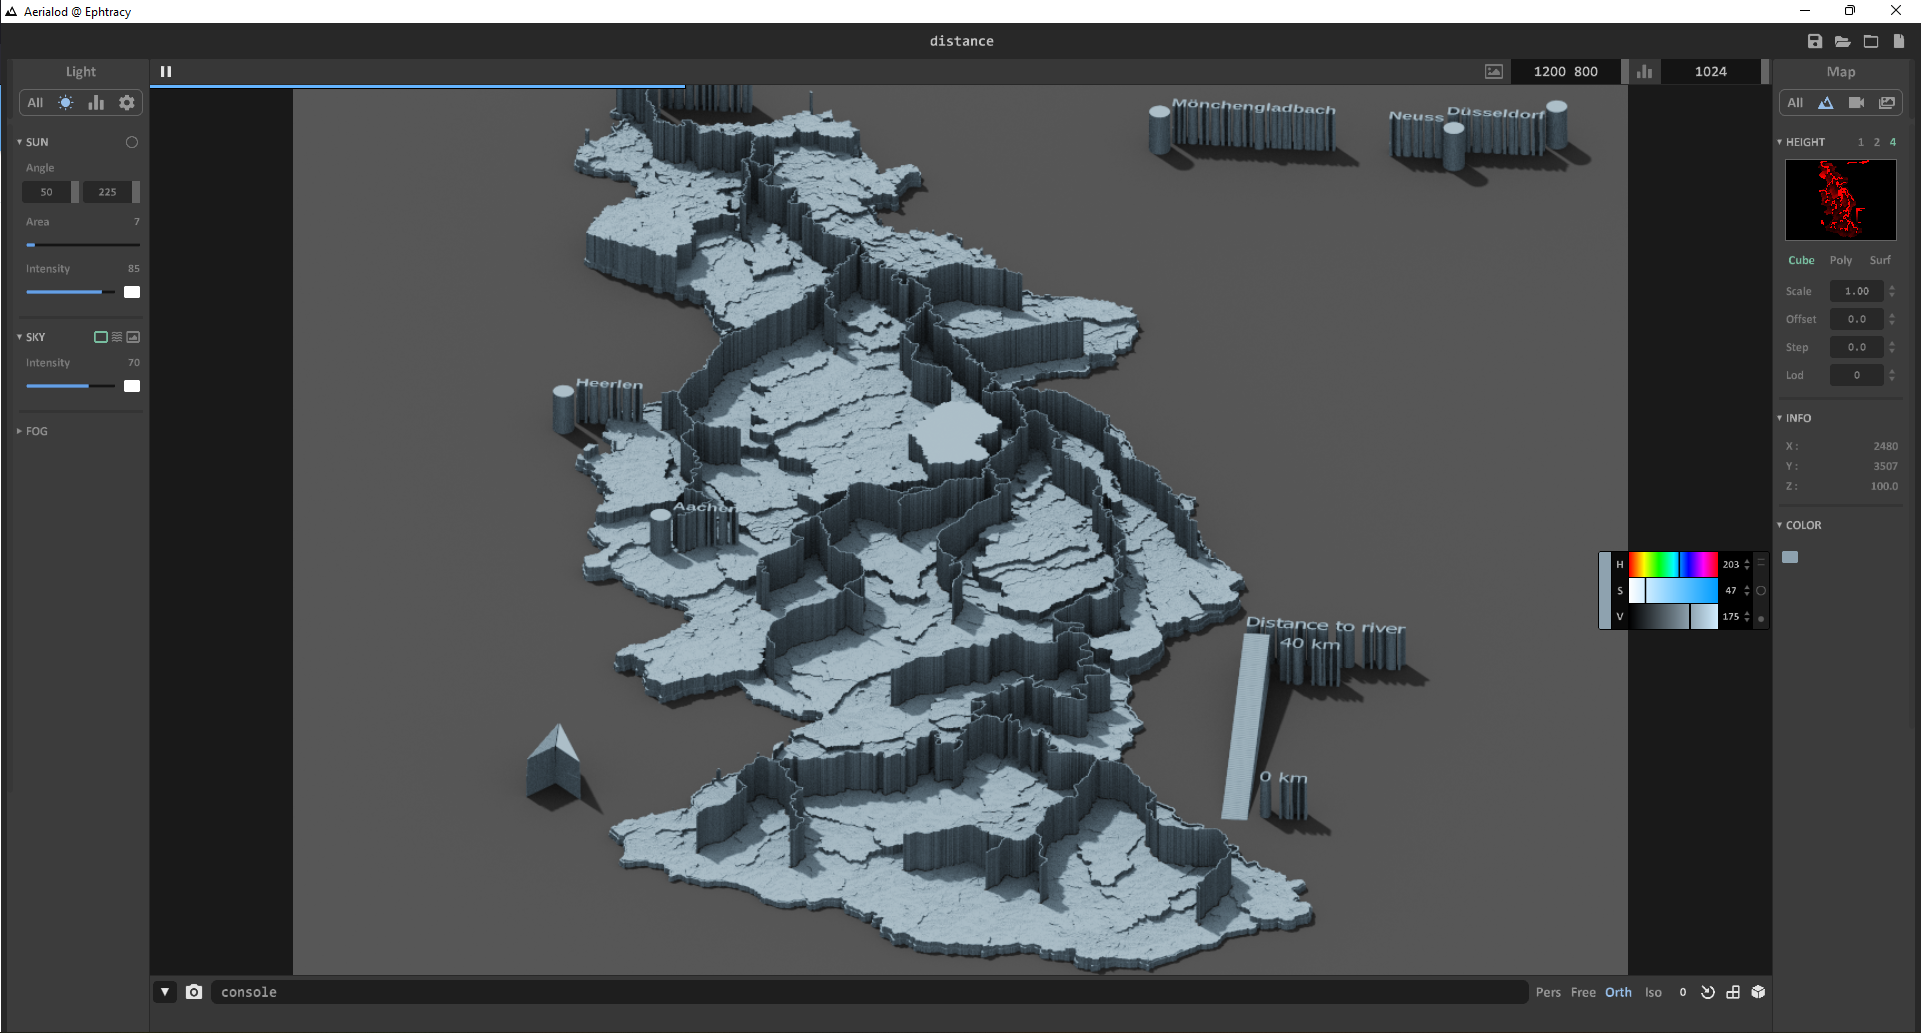Click the screenshot camera icon beside the console
1921x1033 pixels.
[194, 991]
